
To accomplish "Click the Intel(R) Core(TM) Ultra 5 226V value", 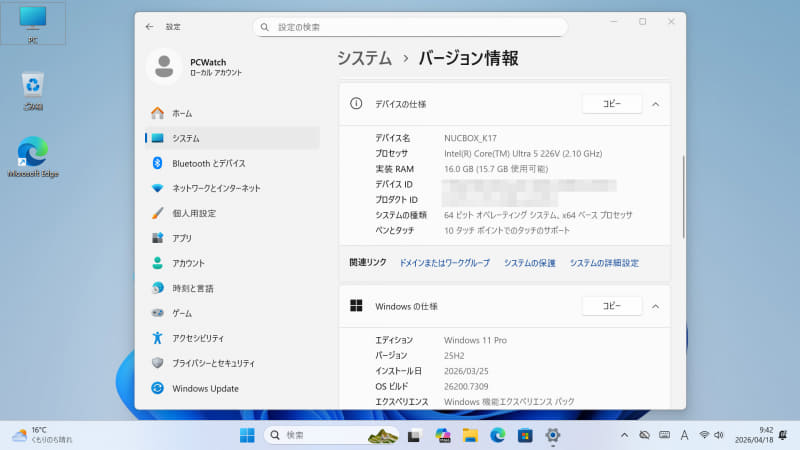I will 523,154.
